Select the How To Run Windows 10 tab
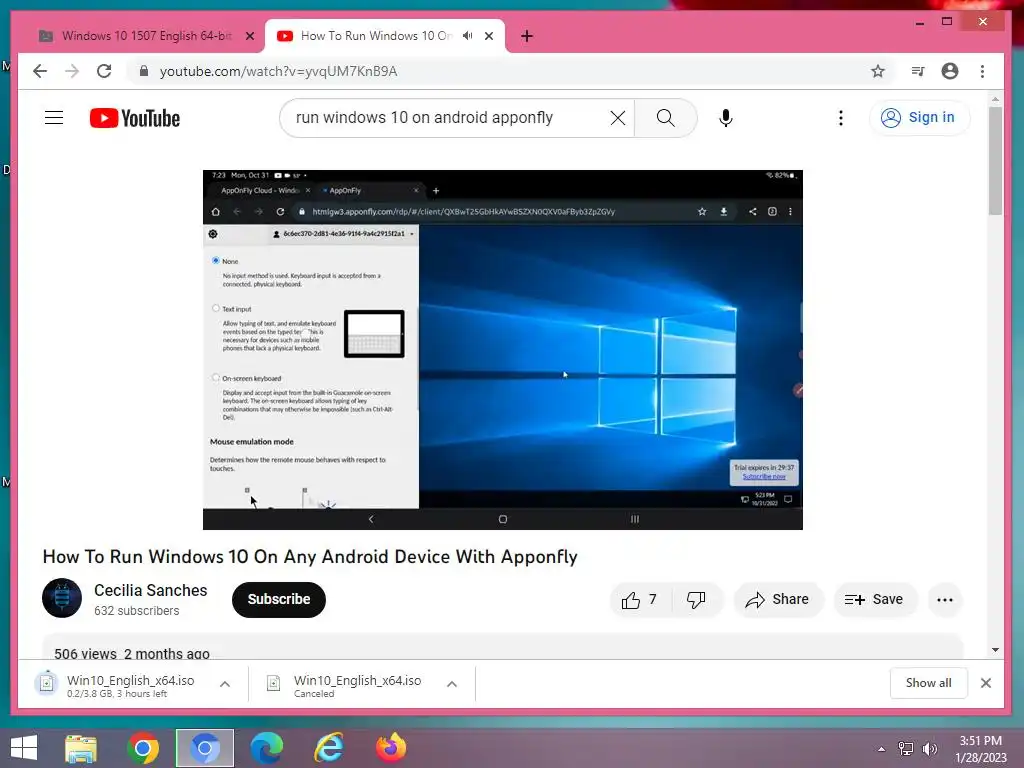1024x768 pixels. (376, 36)
